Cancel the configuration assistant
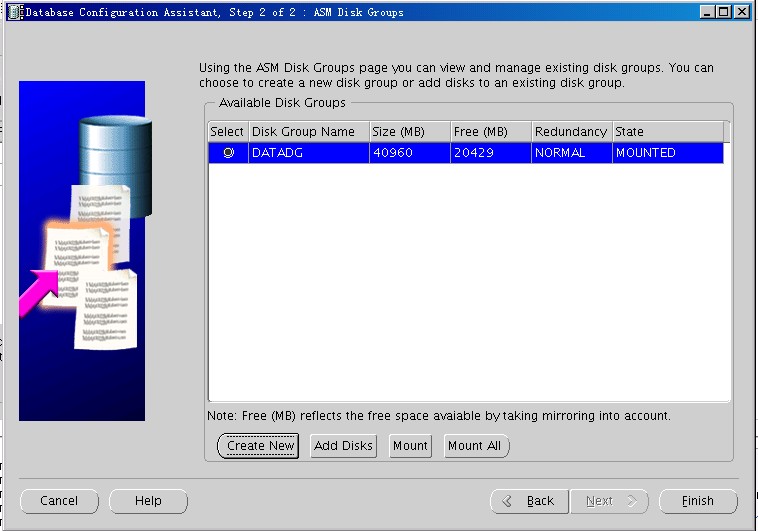Image resolution: width=758 pixels, height=531 pixels. 59,501
